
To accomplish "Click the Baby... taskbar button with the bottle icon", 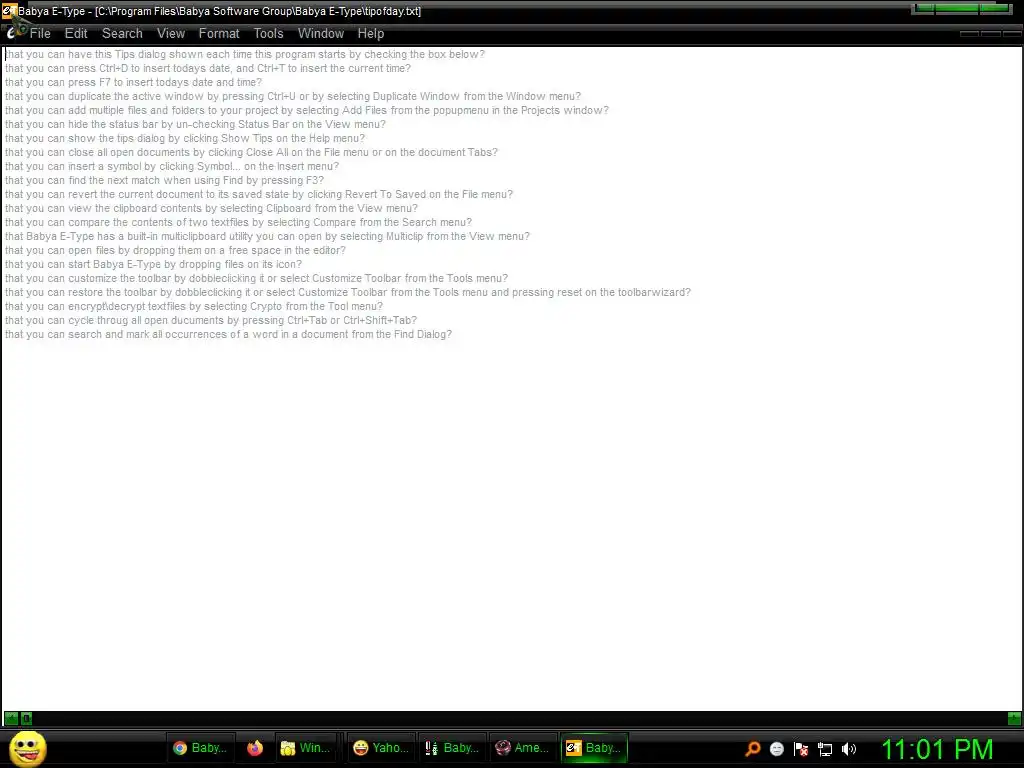I will [452, 748].
